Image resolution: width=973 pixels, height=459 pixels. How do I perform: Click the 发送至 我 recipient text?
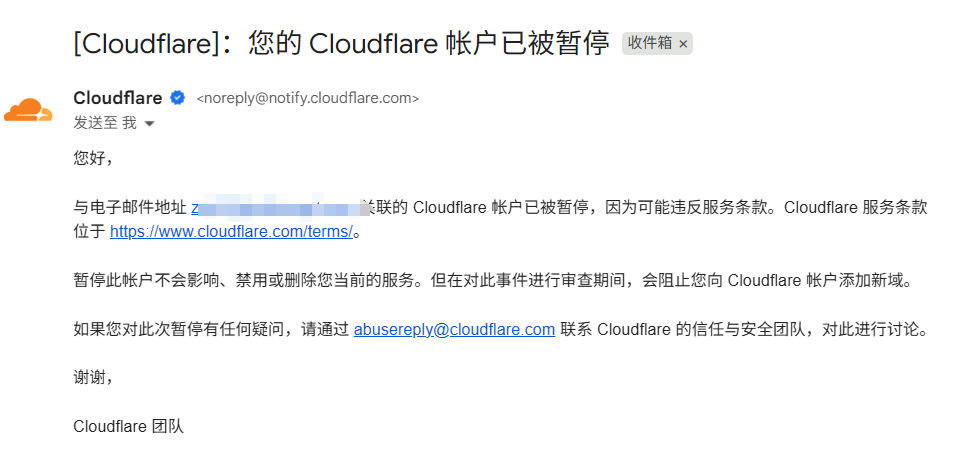(x=105, y=123)
